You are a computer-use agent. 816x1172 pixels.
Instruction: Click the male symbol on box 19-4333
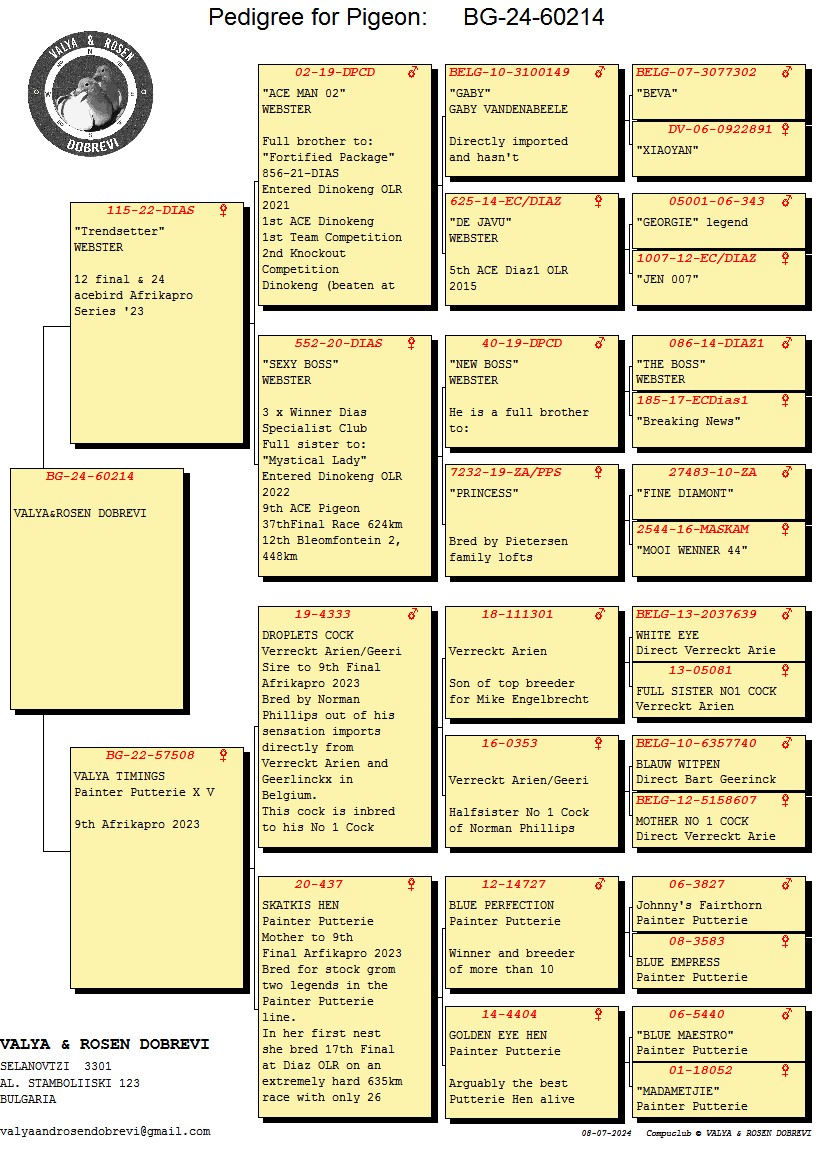pos(412,614)
